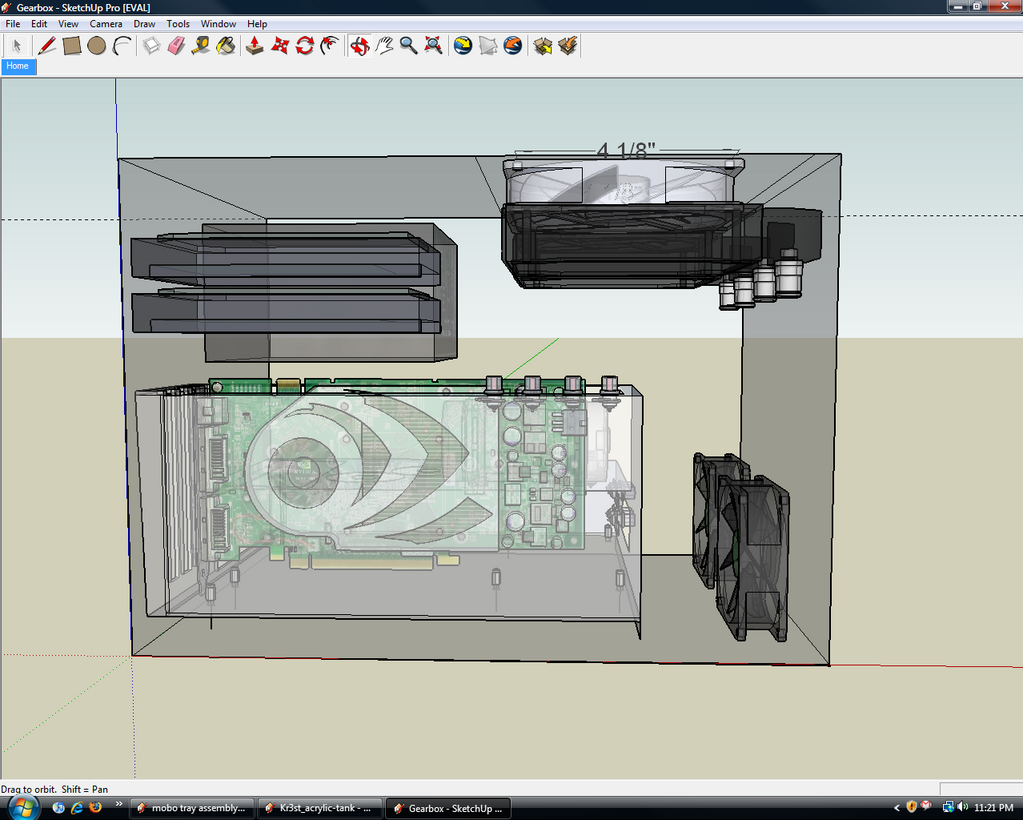This screenshot has height=820, width=1023.
Task: Switch to the Home scene tab
Action: [x=18, y=66]
